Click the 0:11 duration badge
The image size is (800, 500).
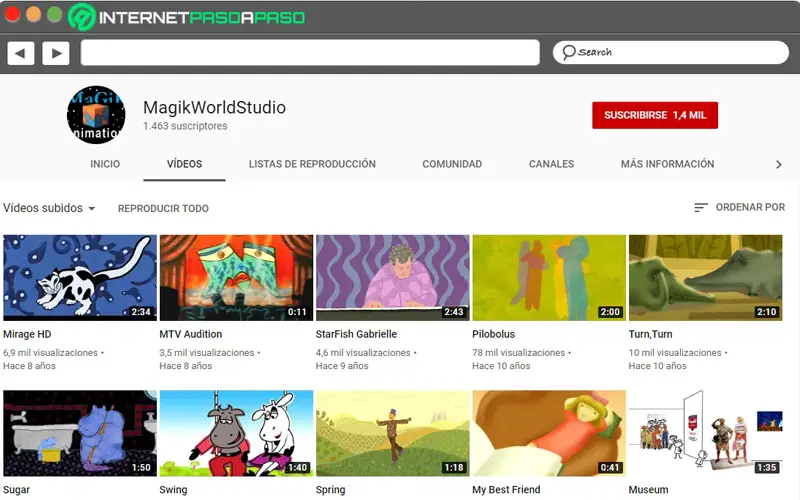(297, 312)
